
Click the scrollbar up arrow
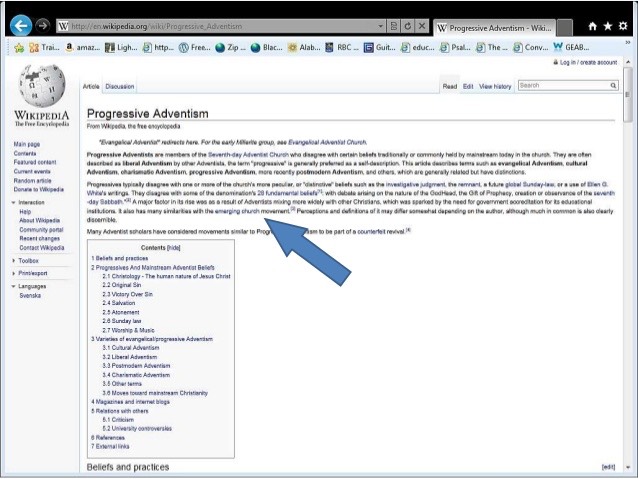[x=628, y=62]
